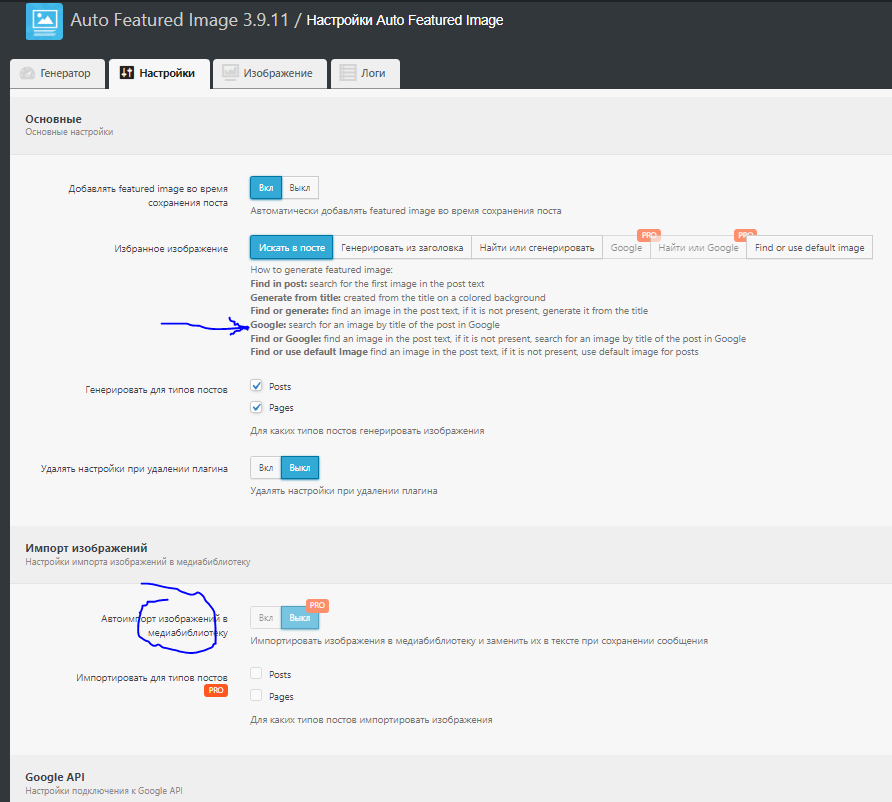Choose Find or use default image option

coord(809,248)
